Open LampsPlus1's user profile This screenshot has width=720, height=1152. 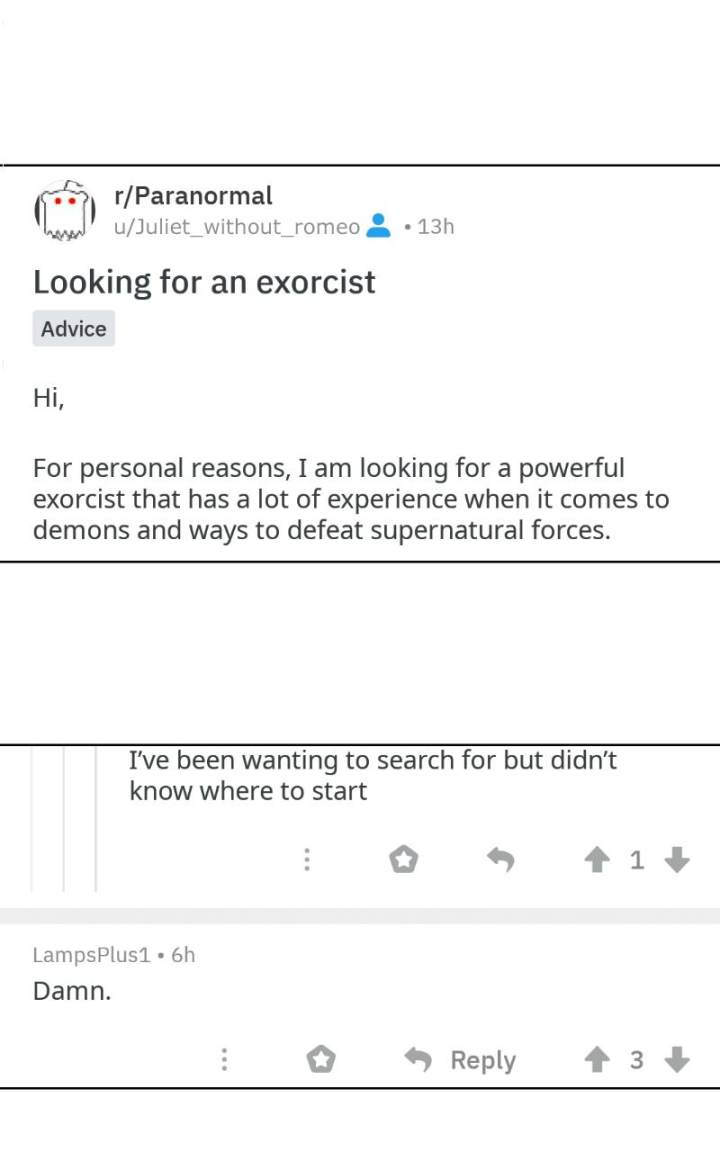91,954
